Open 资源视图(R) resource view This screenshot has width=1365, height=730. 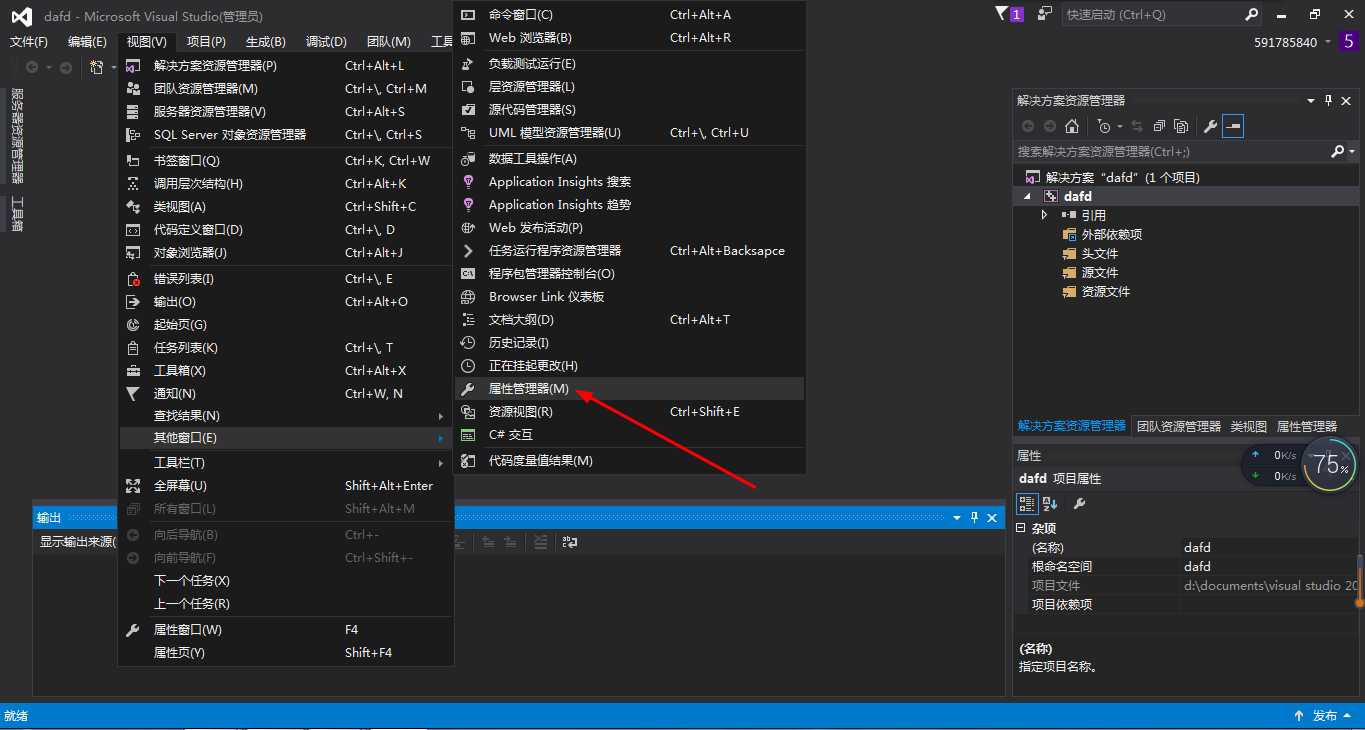(x=630, y=411)
